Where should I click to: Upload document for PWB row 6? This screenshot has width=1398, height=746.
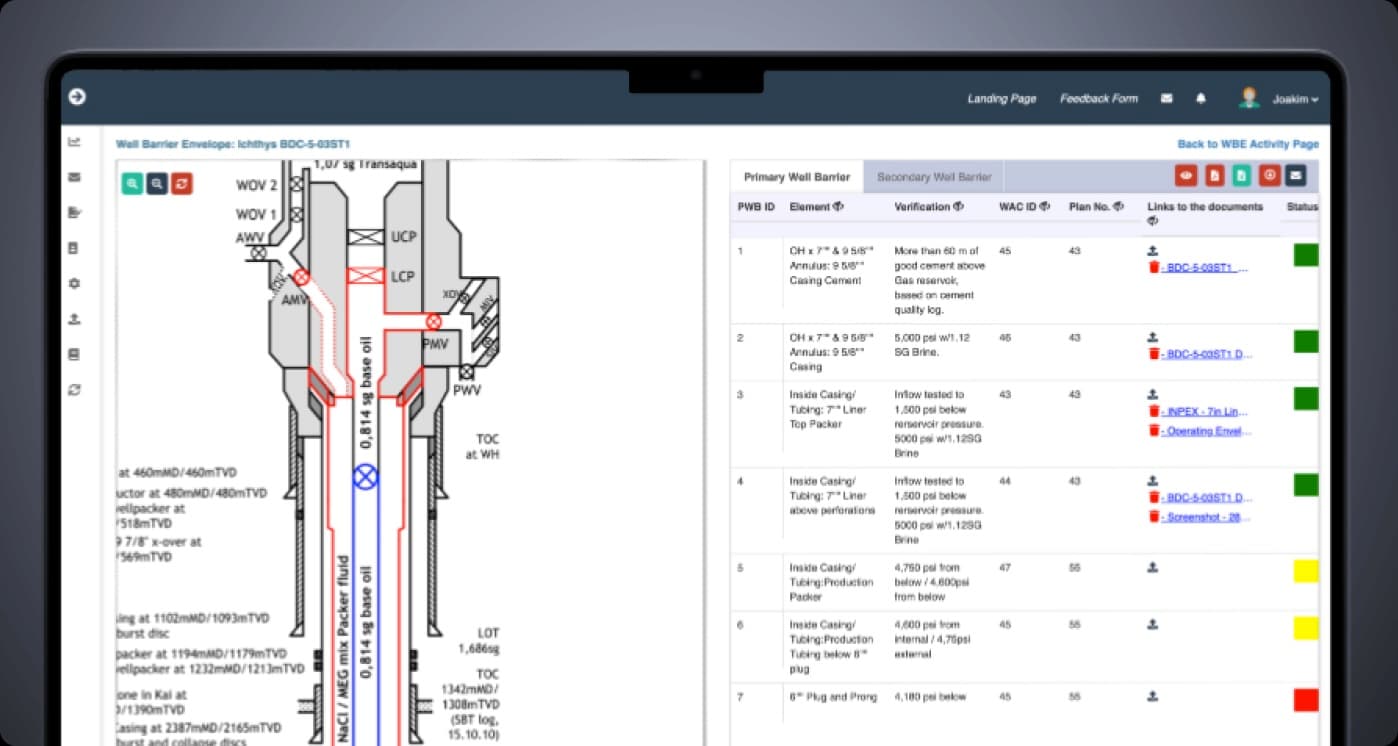(1152, 624)
